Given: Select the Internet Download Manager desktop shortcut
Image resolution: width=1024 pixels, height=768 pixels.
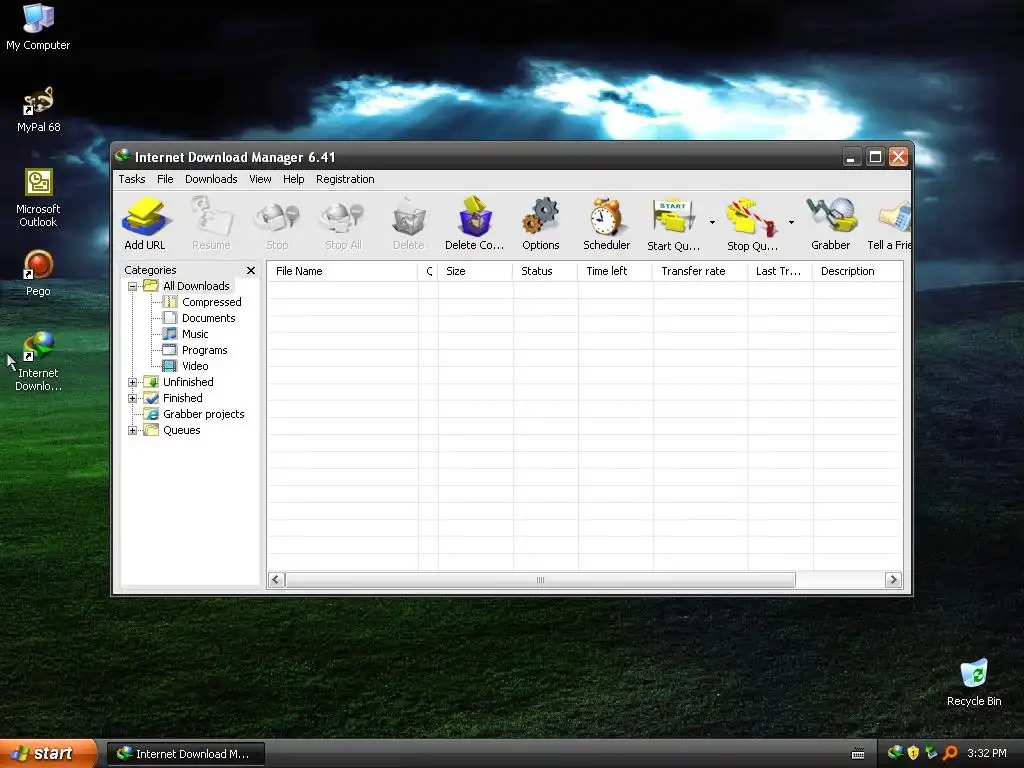Looking at the screenshot, I should [38, 362].
